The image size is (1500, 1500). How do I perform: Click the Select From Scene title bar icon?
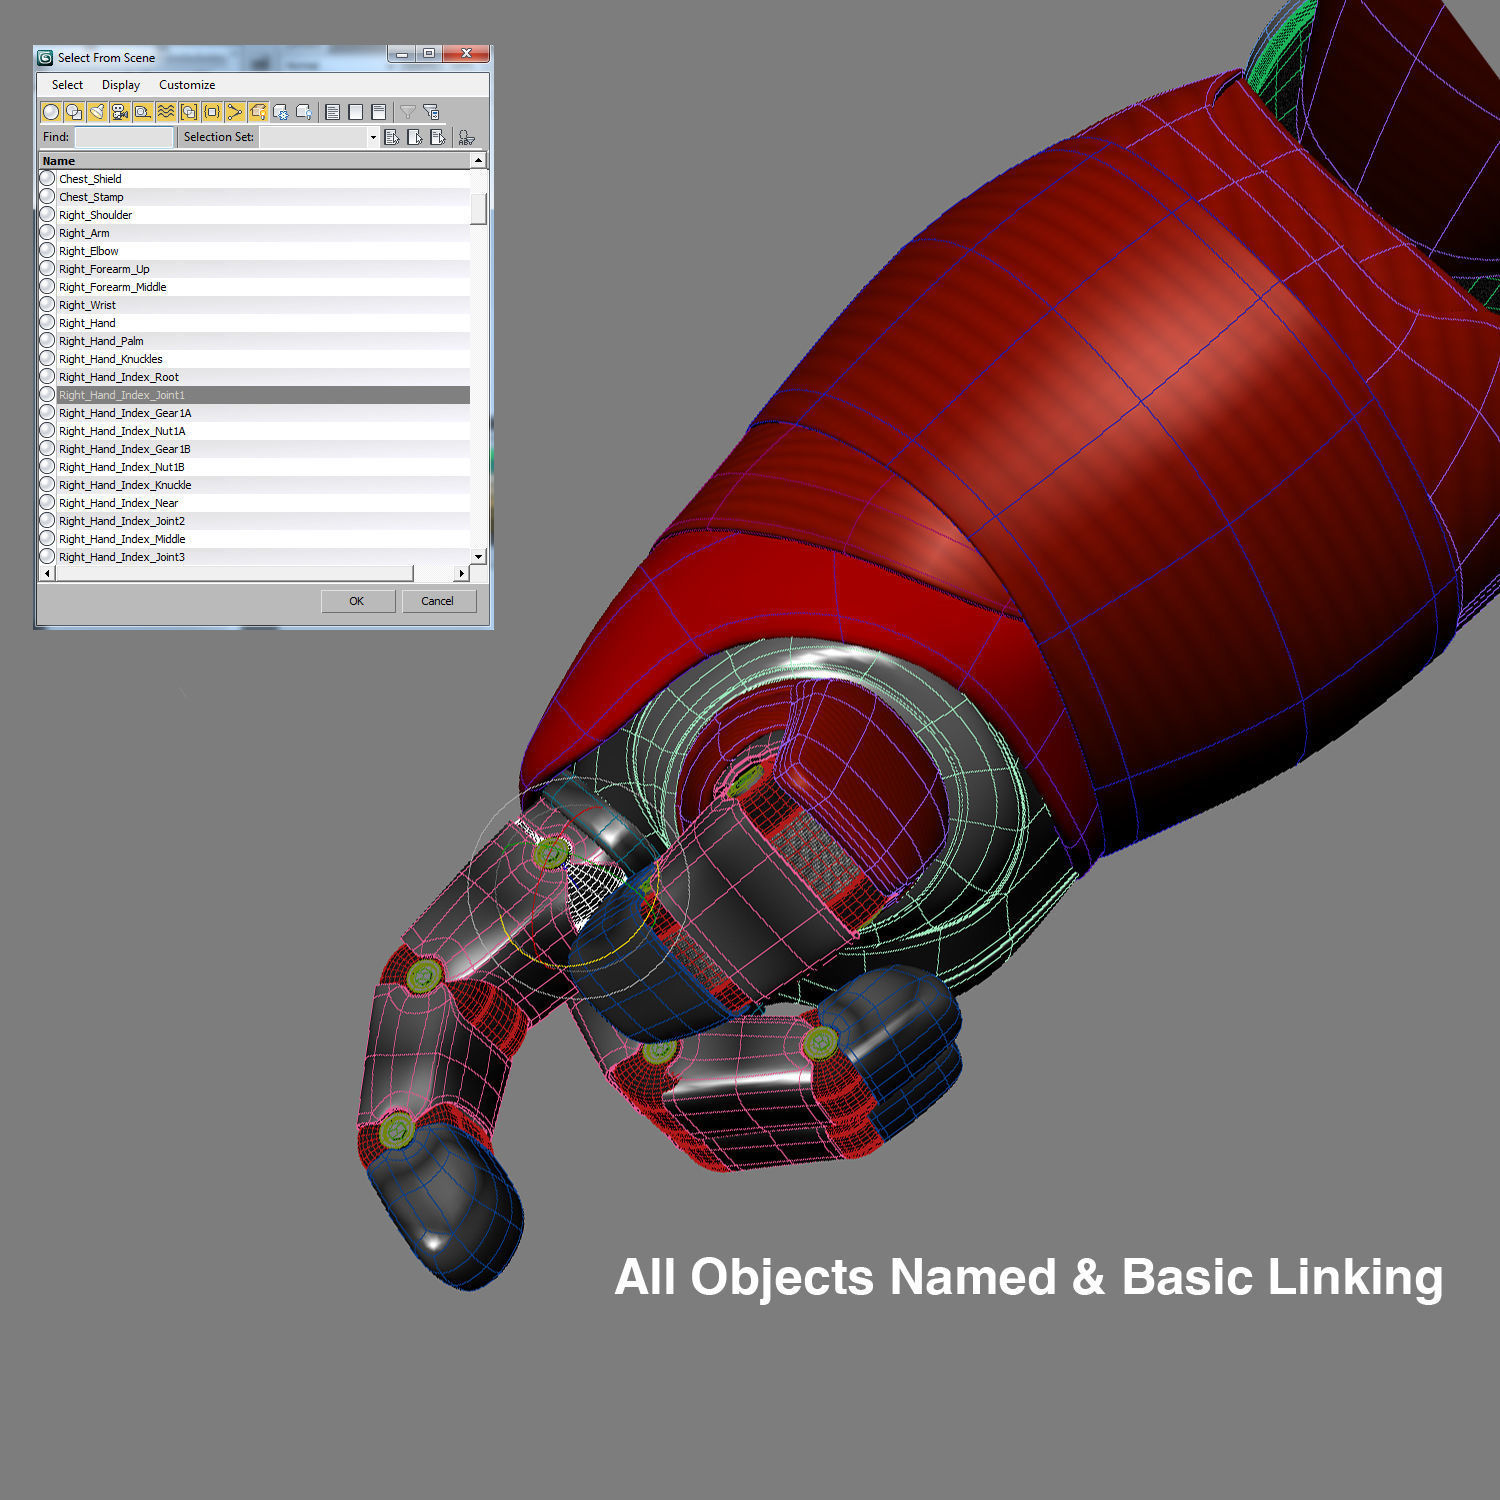click(45, 58)
